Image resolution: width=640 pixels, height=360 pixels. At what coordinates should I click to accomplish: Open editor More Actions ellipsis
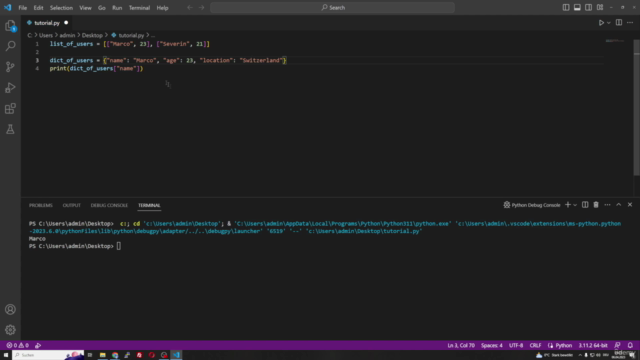630,23
